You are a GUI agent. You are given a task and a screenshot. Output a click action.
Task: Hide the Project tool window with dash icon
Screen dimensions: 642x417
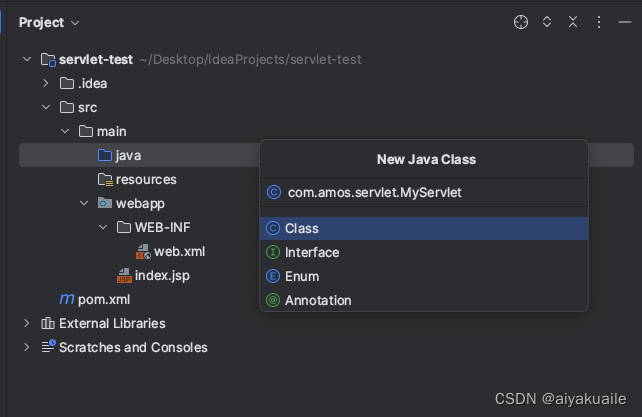click(x=625, y=22)
